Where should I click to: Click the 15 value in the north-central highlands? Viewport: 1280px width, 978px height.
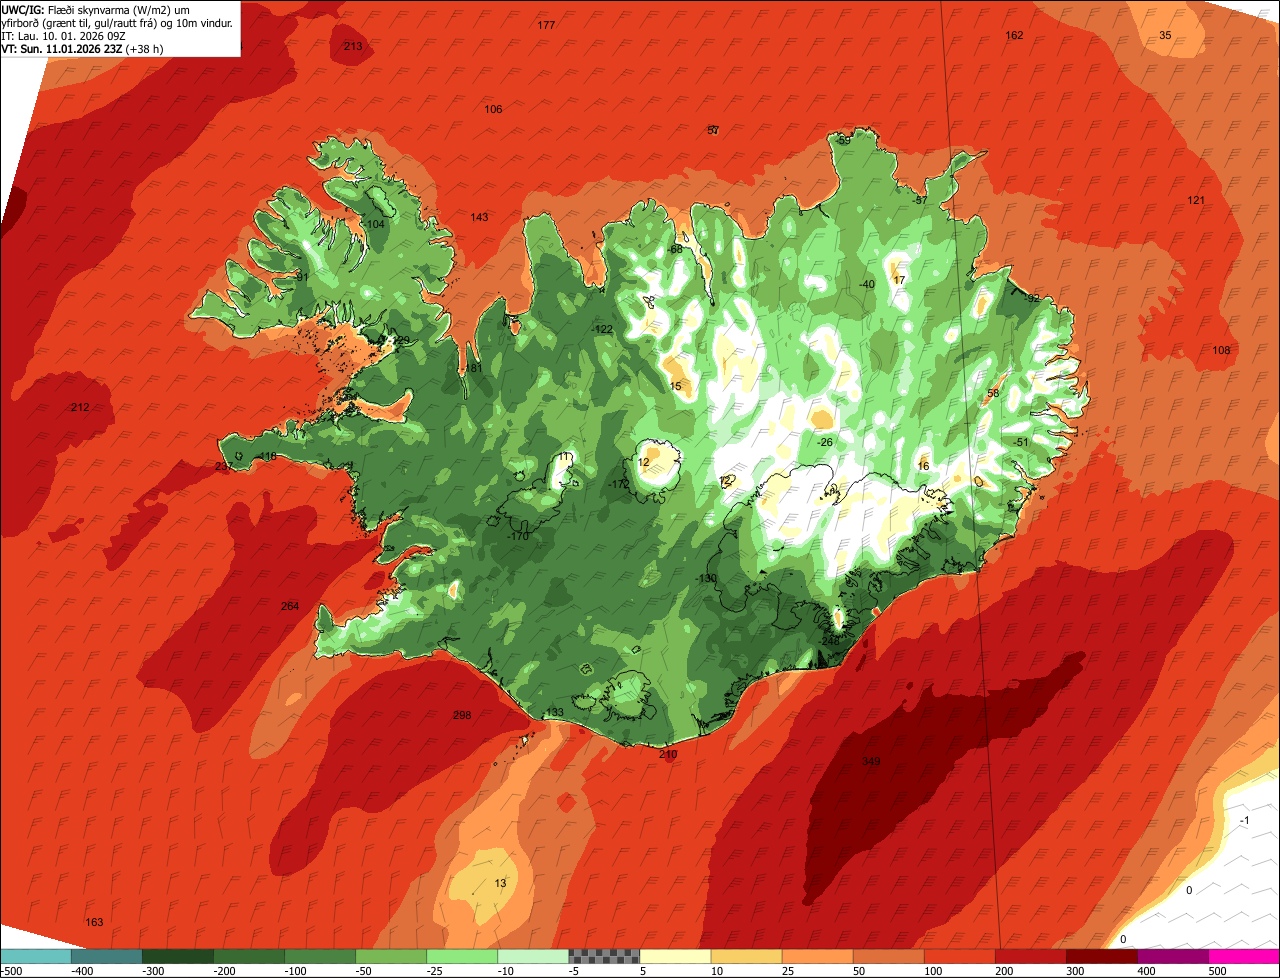tap(675, 386)
